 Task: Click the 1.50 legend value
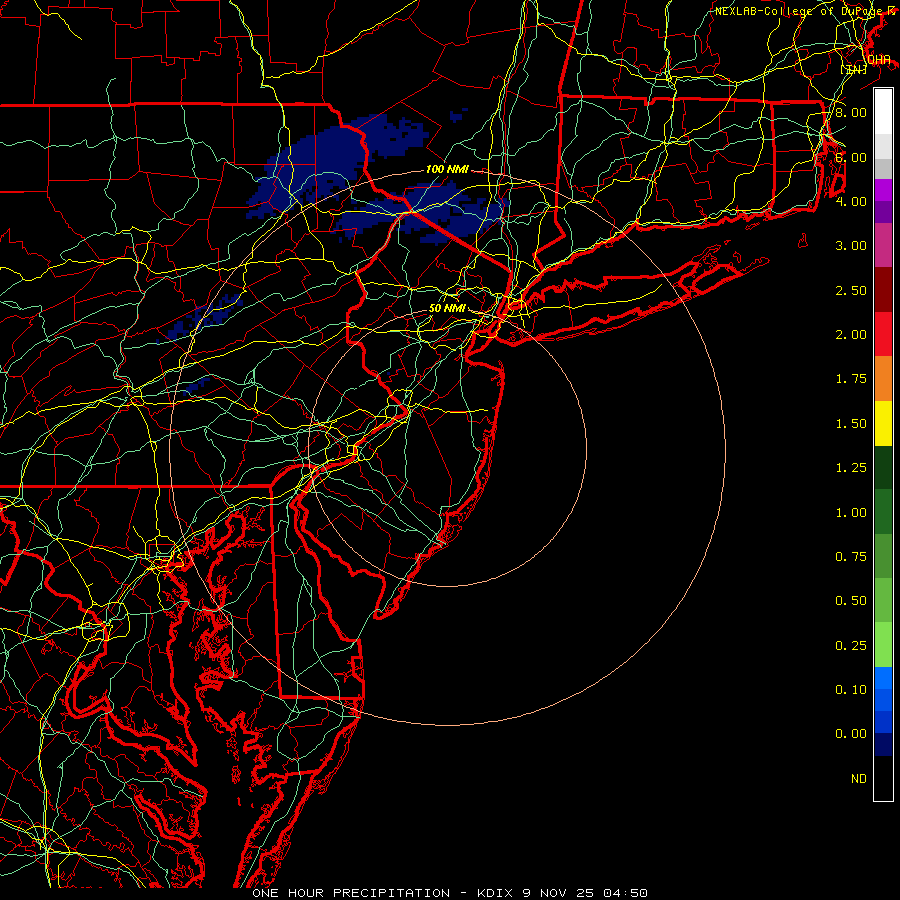point(851,424)
